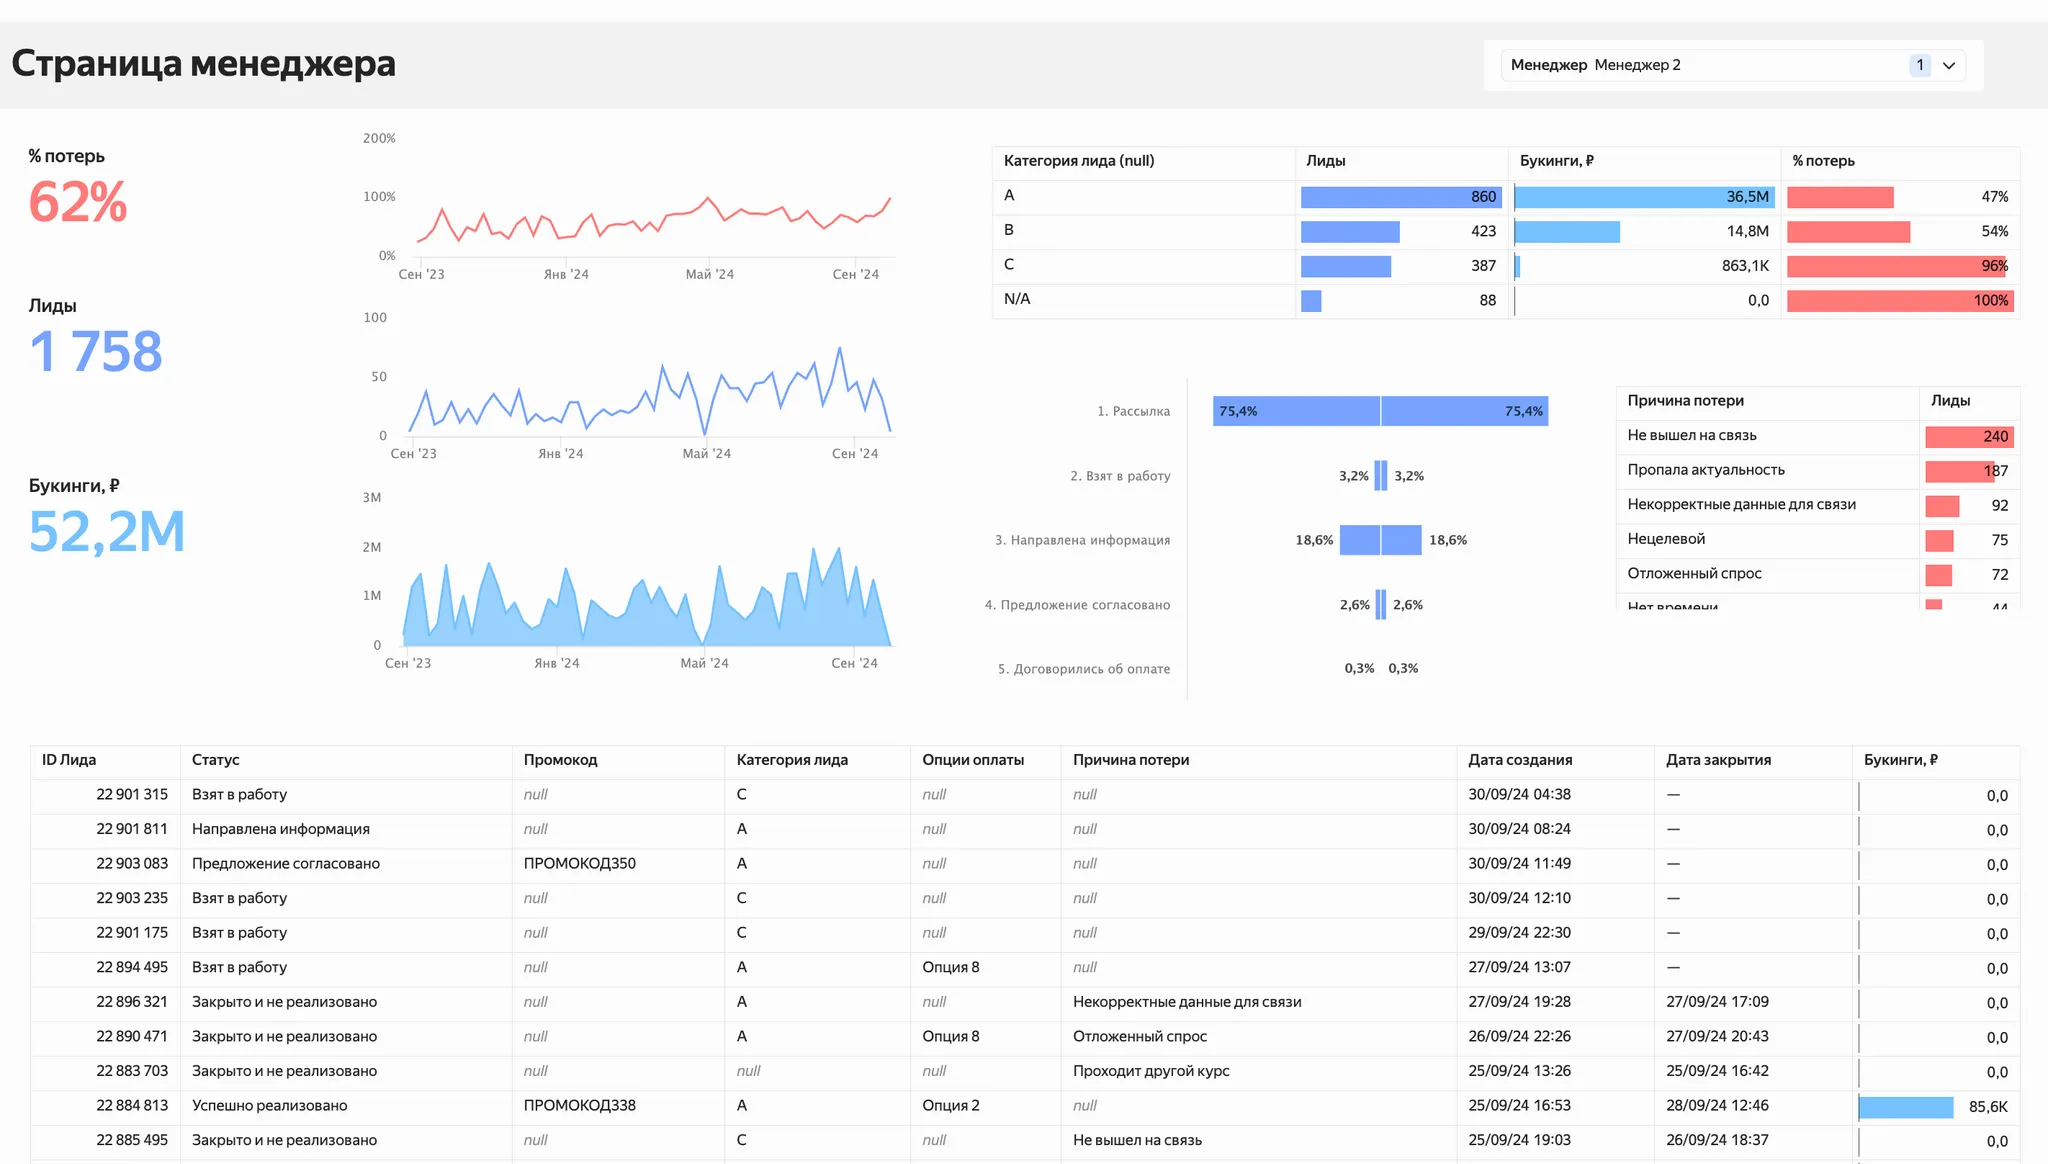Select the 860 leads bar for category A
This screenshot has height=1164, width=2048.
[x=1400, y=197]
